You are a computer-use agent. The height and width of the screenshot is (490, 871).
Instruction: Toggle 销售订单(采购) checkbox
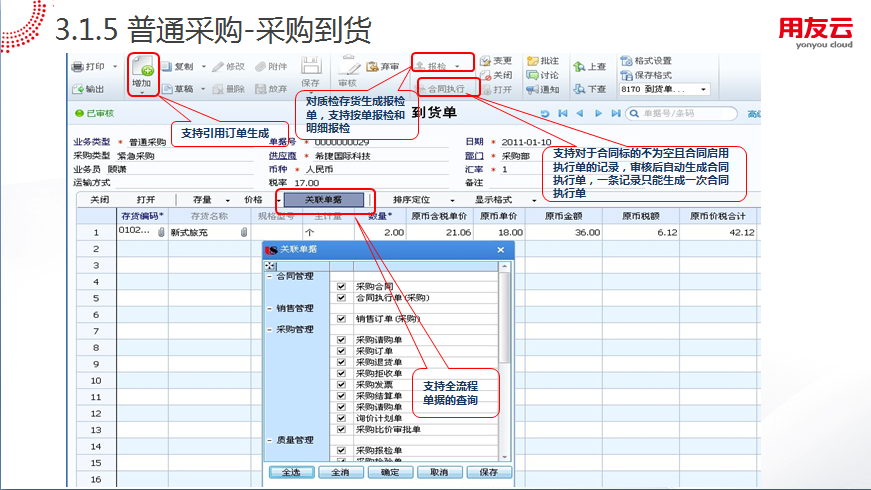click(341, 319)
